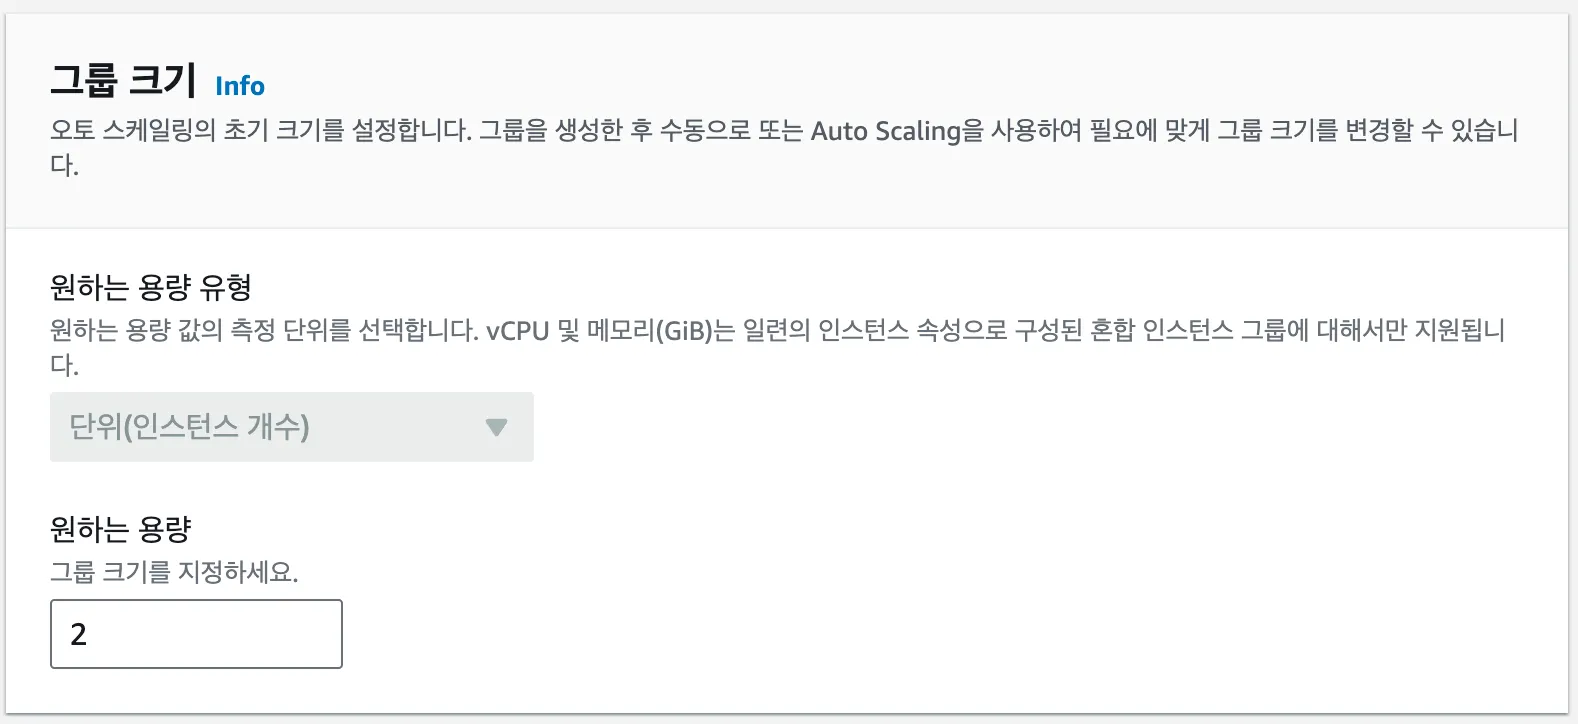The width and height of the screenshot is (1578, 724).
Task: Open the 단위(인스턴스 개수) dropdown
Action: [291, 427]
